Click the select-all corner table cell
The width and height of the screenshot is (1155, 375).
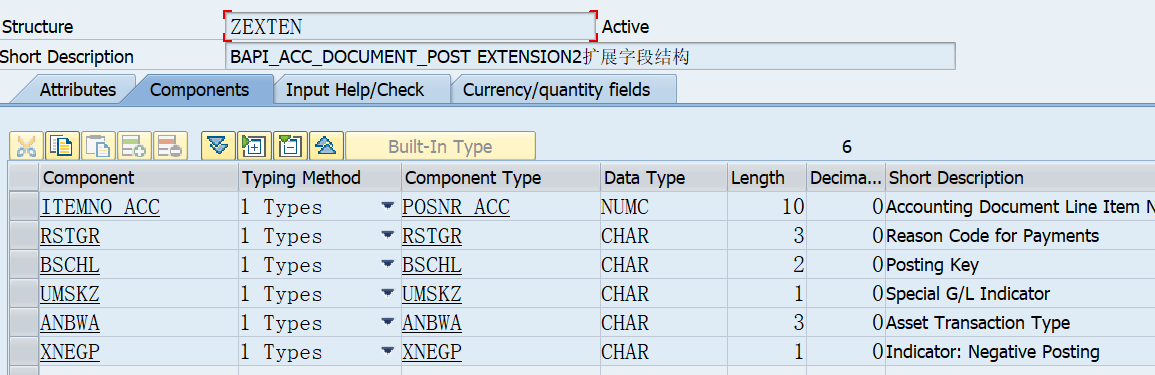pyautogui.click(x=24, y=178)
